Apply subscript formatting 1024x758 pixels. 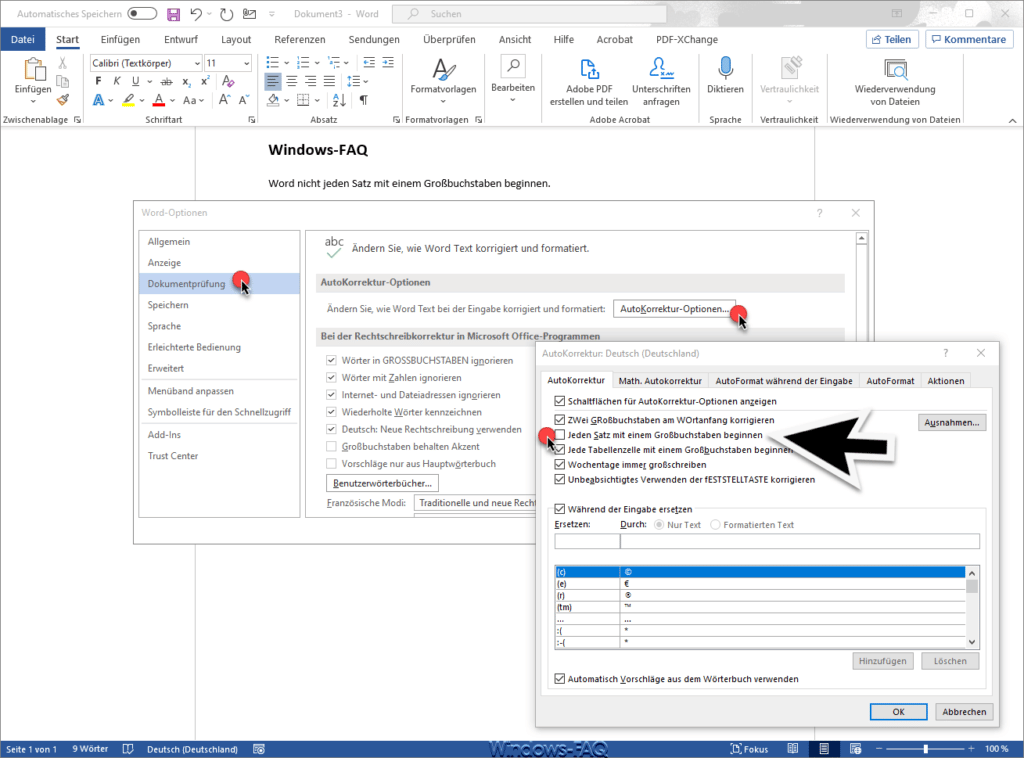pyautogui.click(x=186, y=82)
